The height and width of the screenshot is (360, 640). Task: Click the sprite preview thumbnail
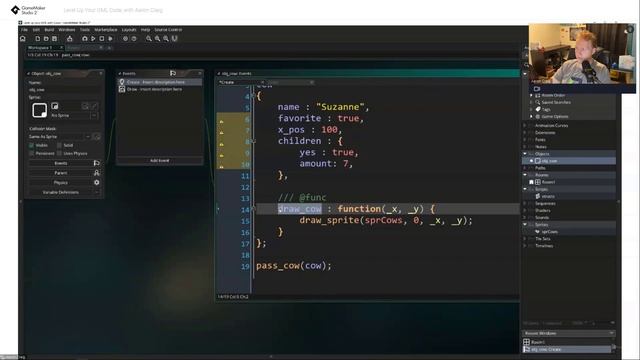point(40,110)
